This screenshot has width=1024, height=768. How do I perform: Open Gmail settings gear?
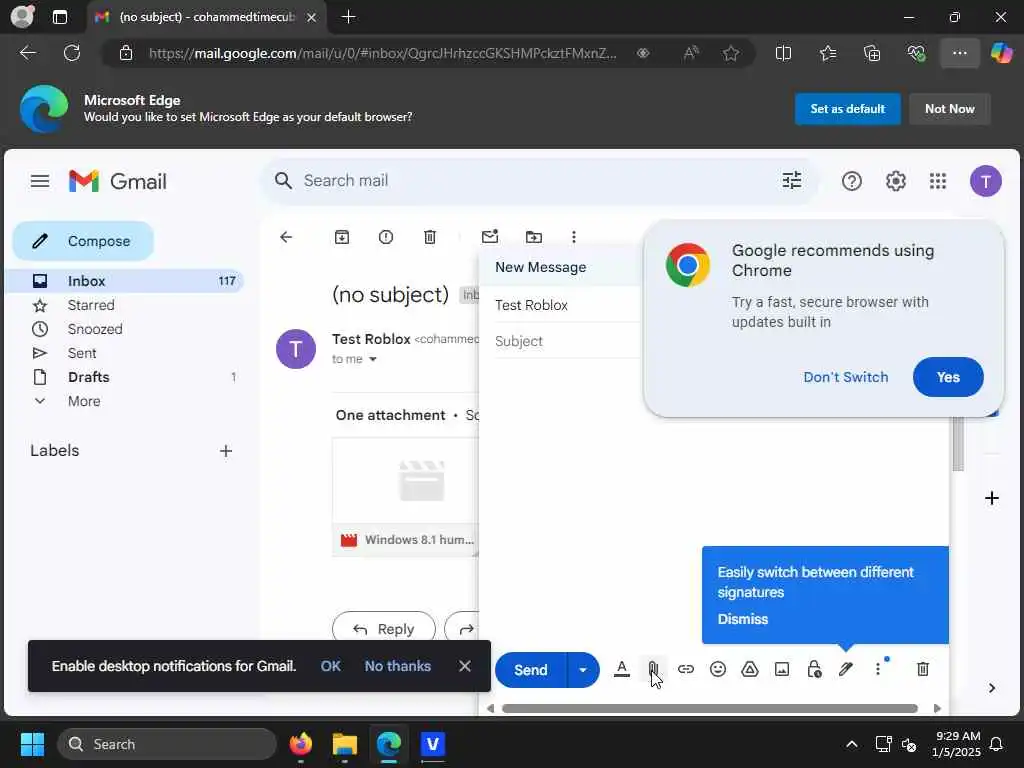pyautogui.click(x=895, y=181)
